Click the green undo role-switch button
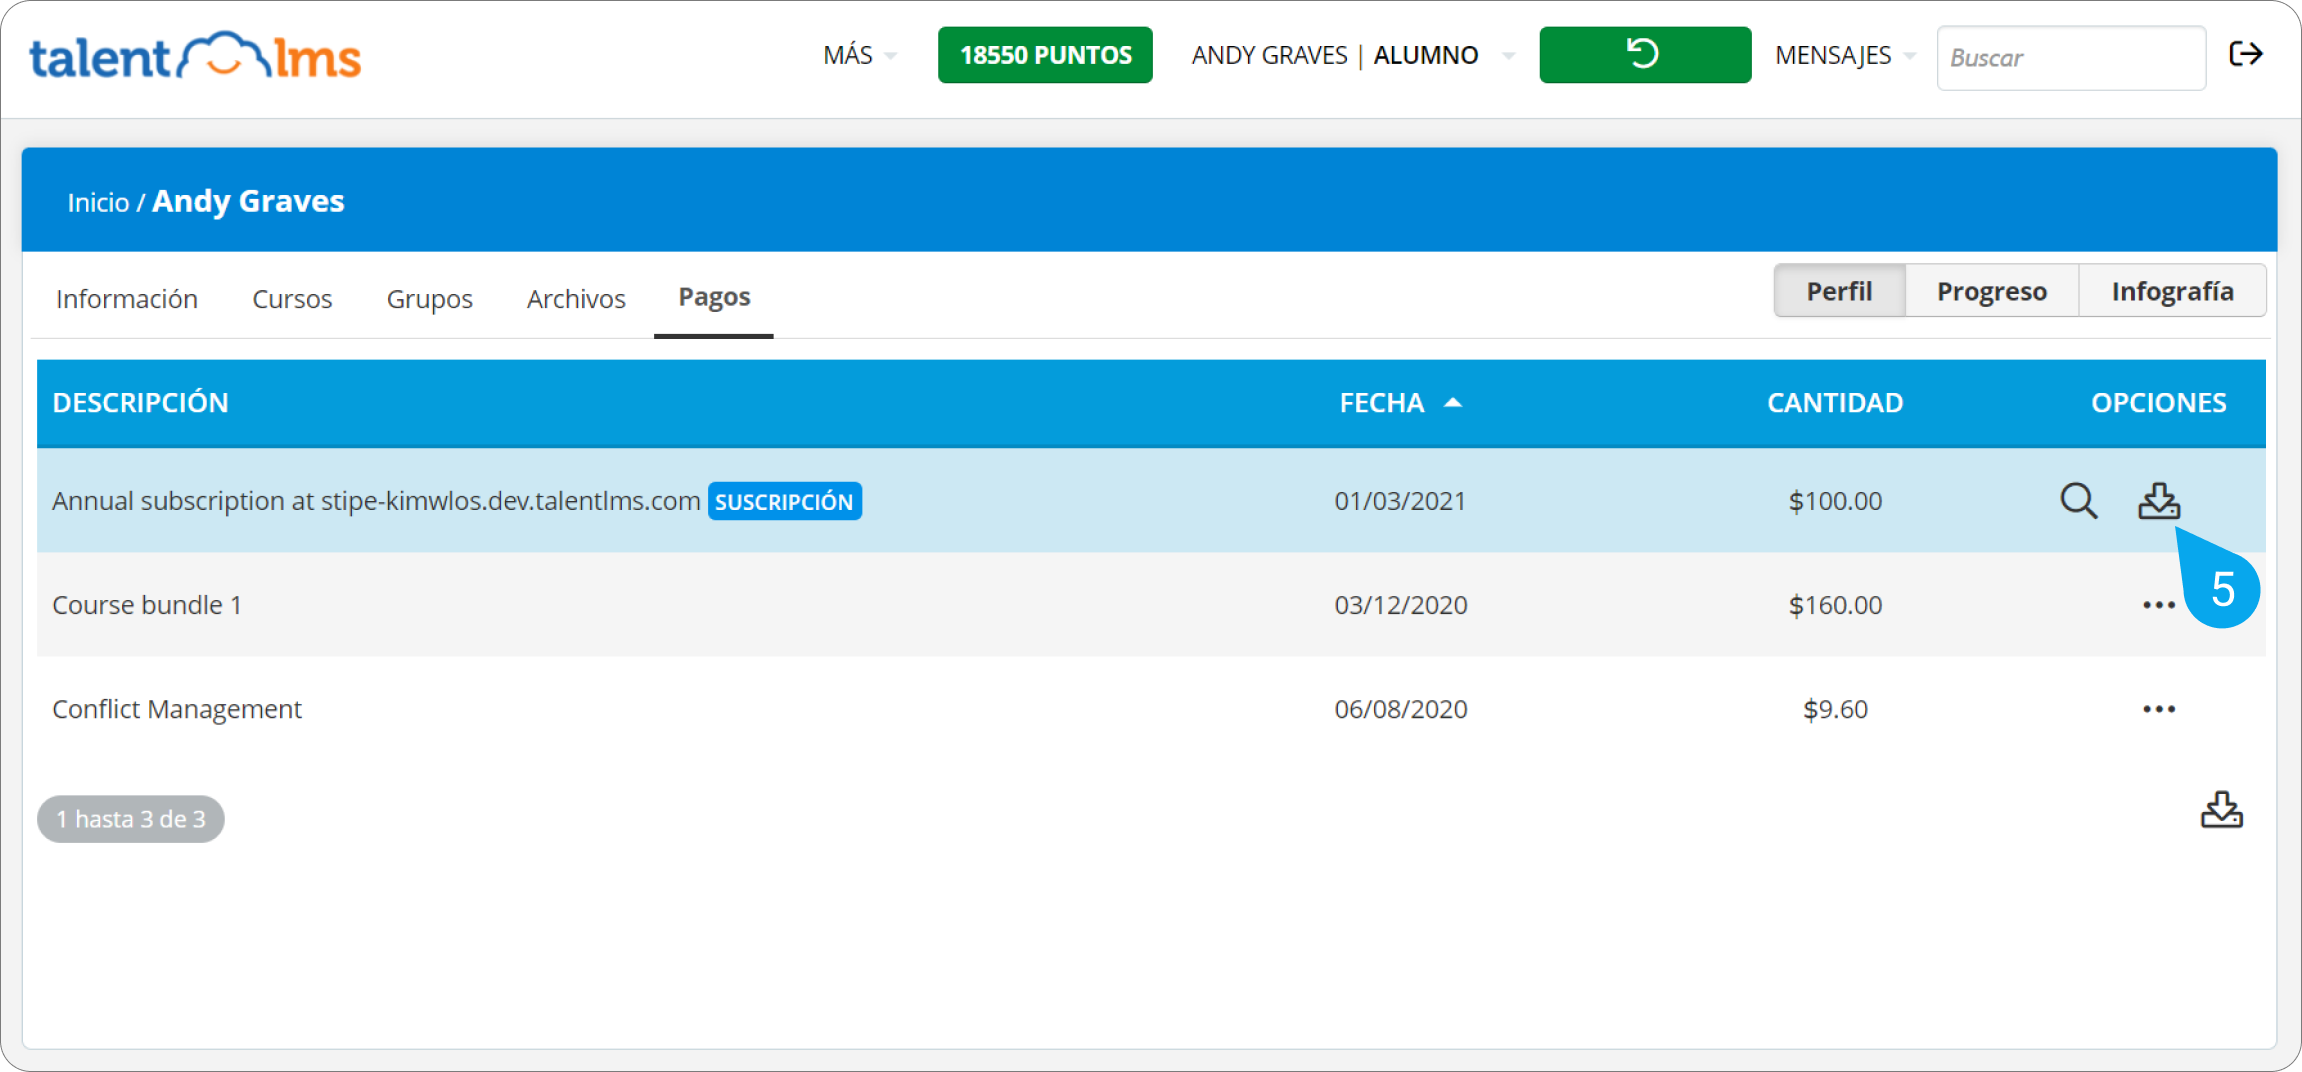2302x1072 pixels. click(1644, 54)
